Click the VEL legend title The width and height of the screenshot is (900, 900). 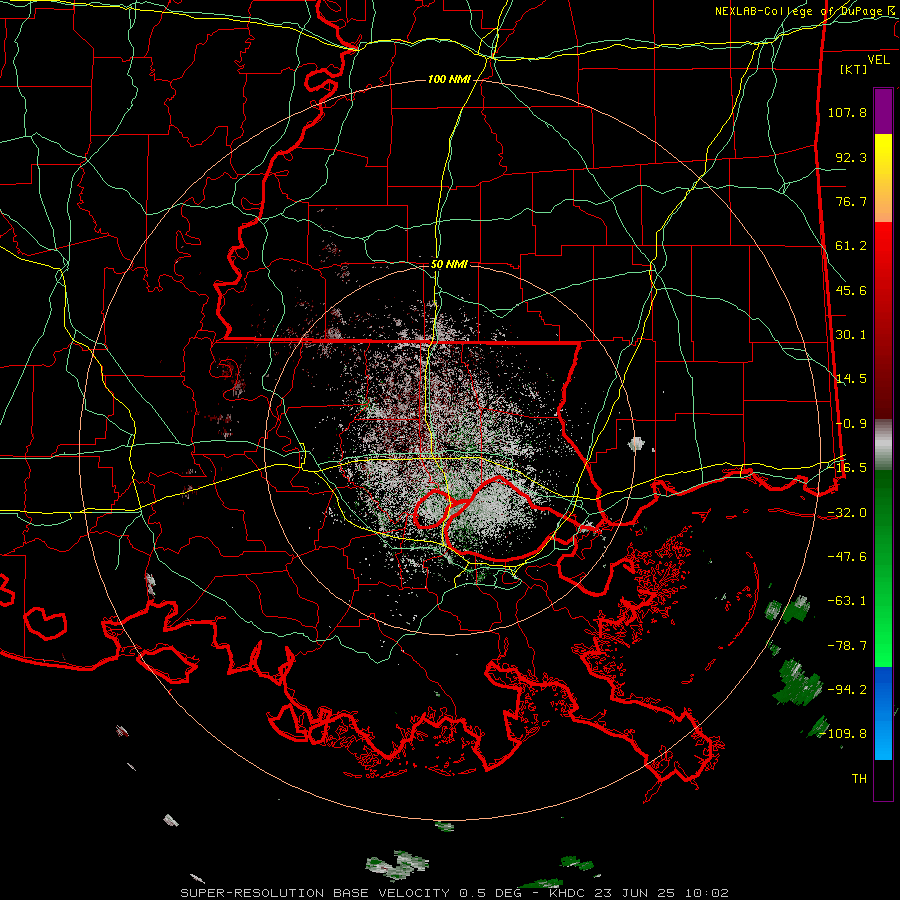point(878,60)
